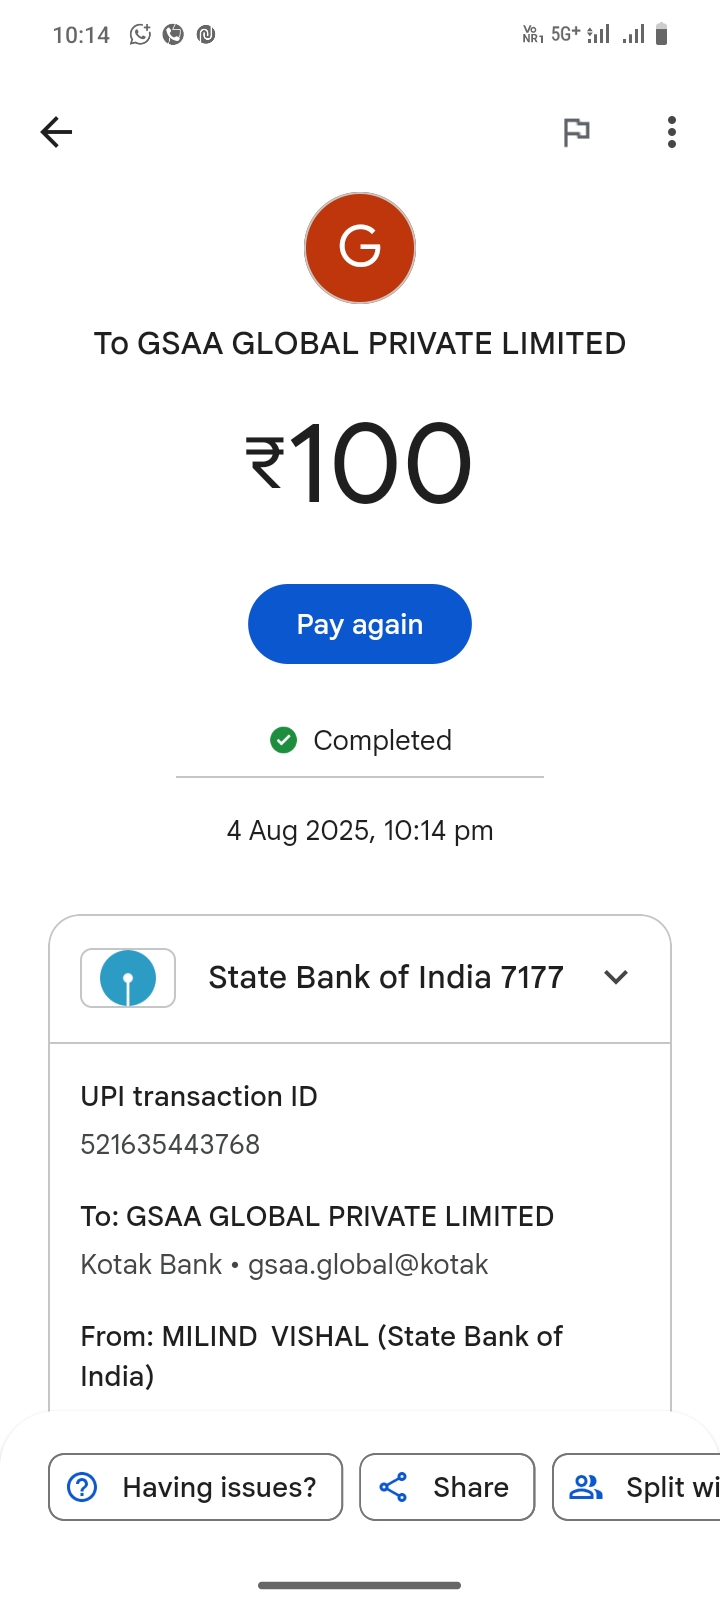Tap the report flag icon
Viewport: 720px width, 1608px height.
(576, 132)
